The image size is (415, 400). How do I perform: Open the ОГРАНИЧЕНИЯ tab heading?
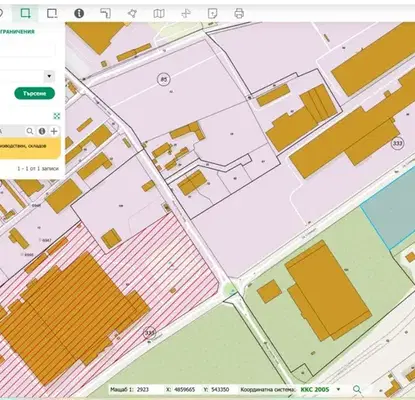(17, 32)
